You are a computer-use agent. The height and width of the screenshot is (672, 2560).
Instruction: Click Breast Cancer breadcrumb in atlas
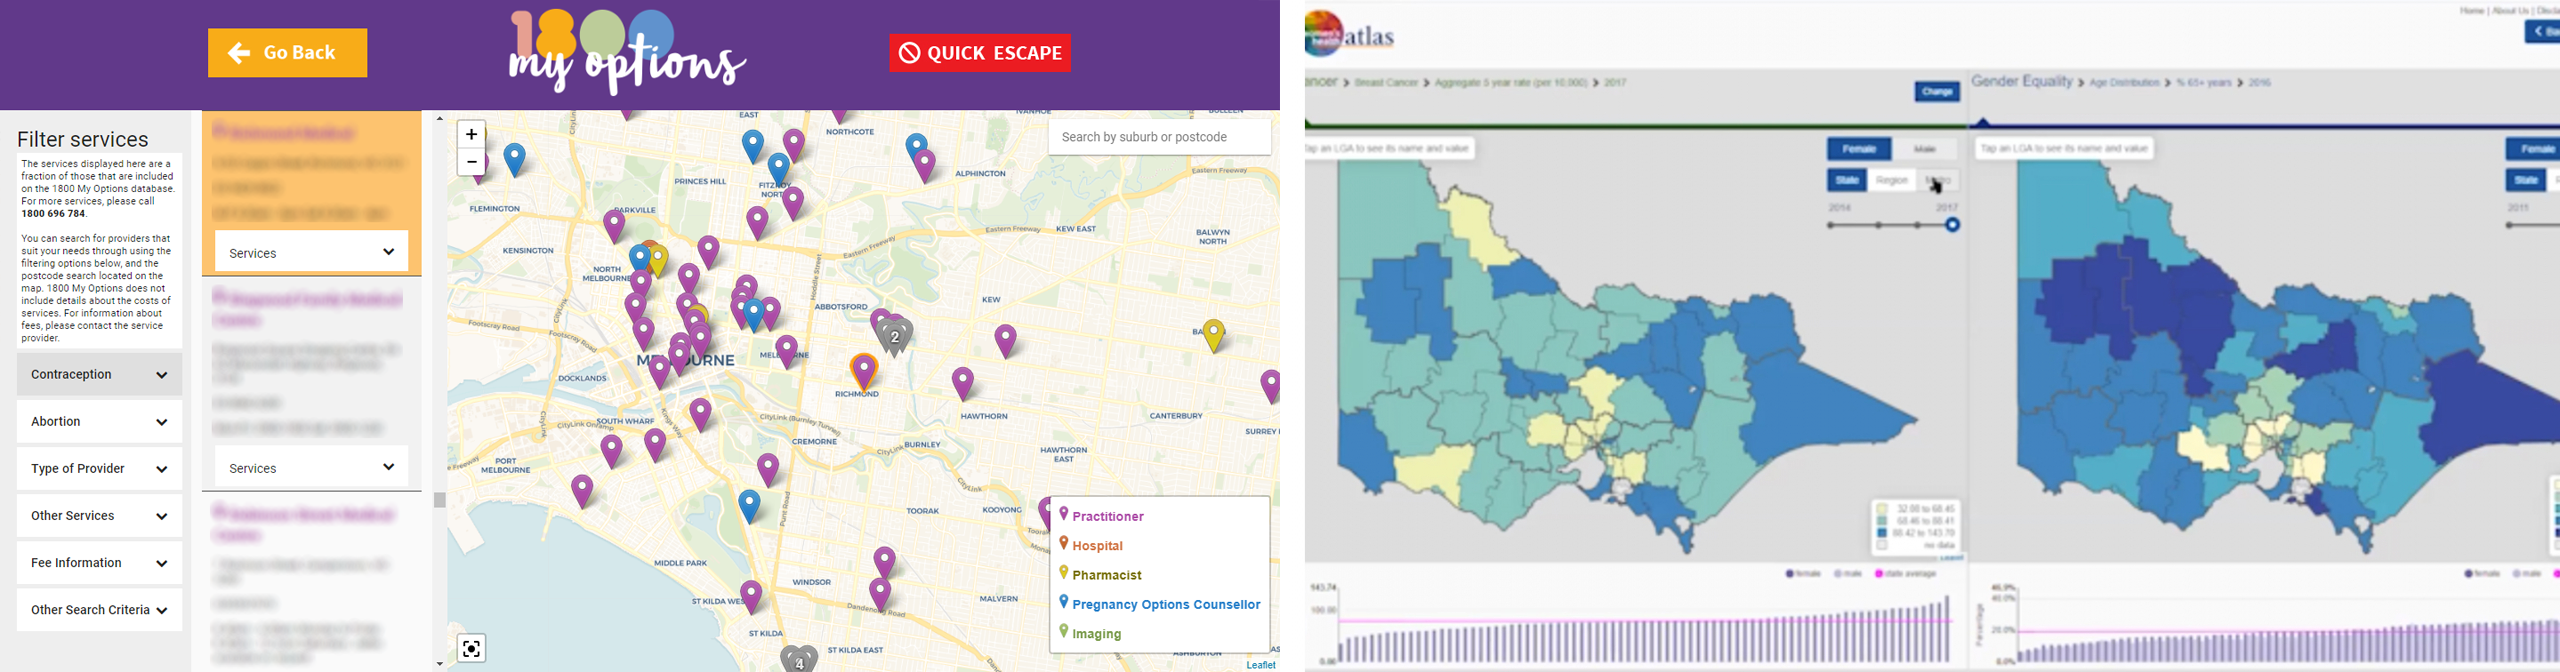pos(1386,83)
